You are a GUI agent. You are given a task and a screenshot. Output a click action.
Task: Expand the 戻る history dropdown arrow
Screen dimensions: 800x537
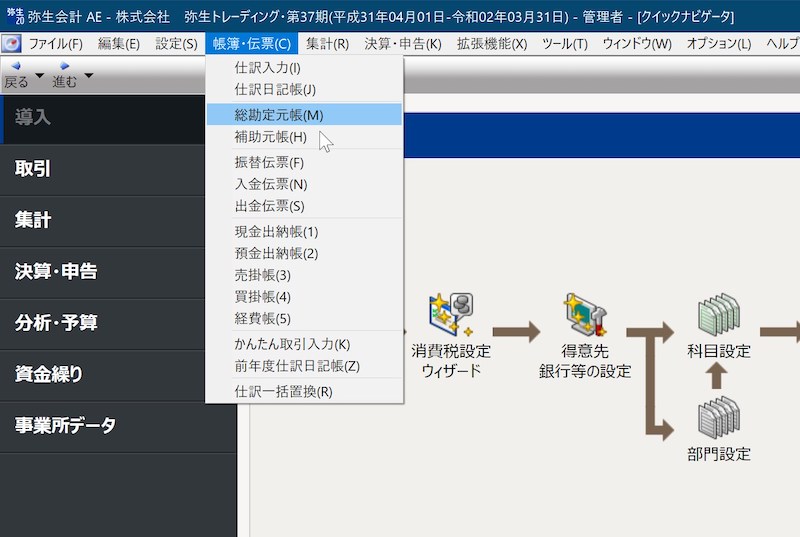(39, 75)
